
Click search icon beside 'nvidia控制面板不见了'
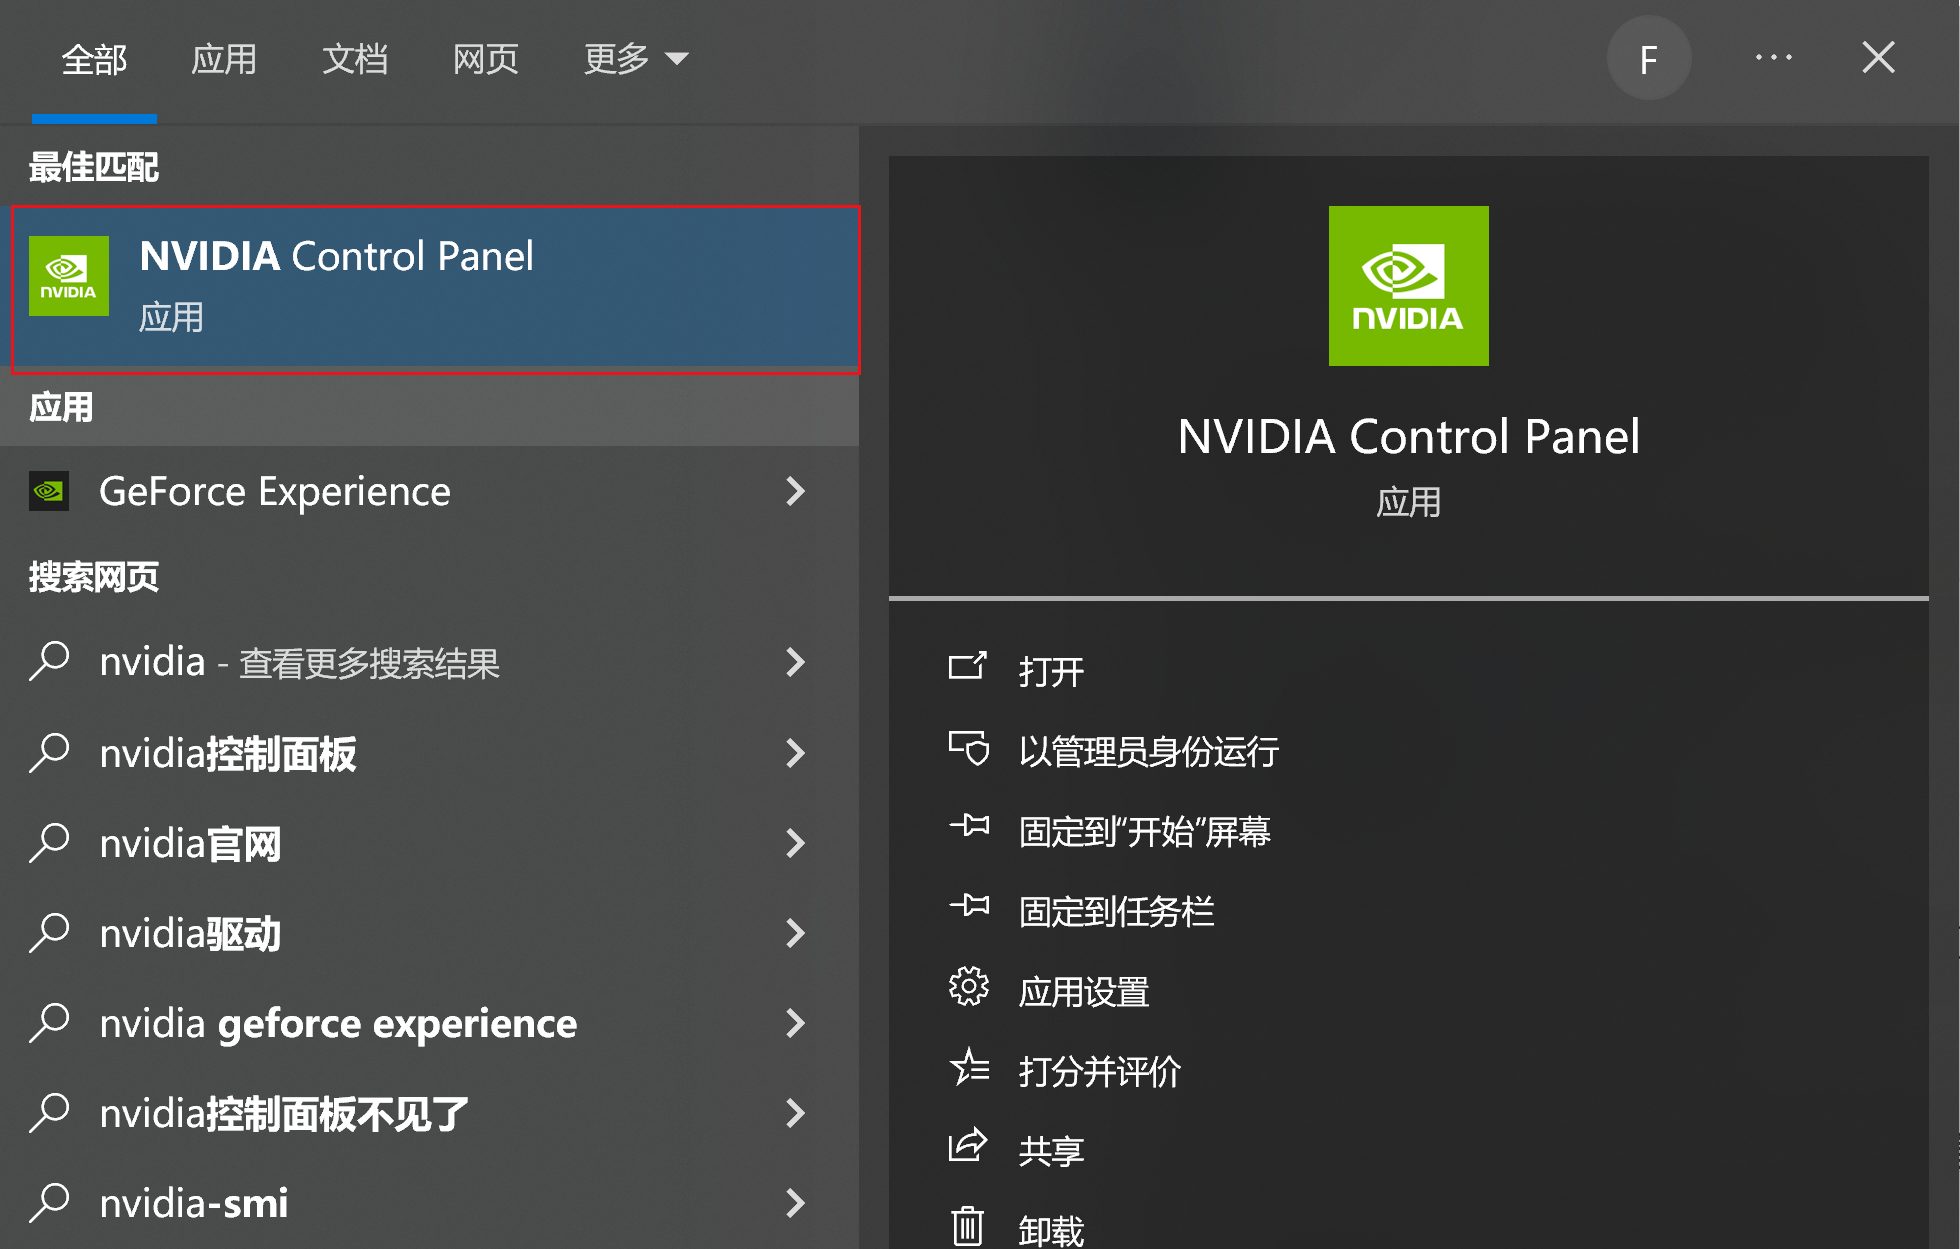pyautogui.click(x=49, y=1113)
